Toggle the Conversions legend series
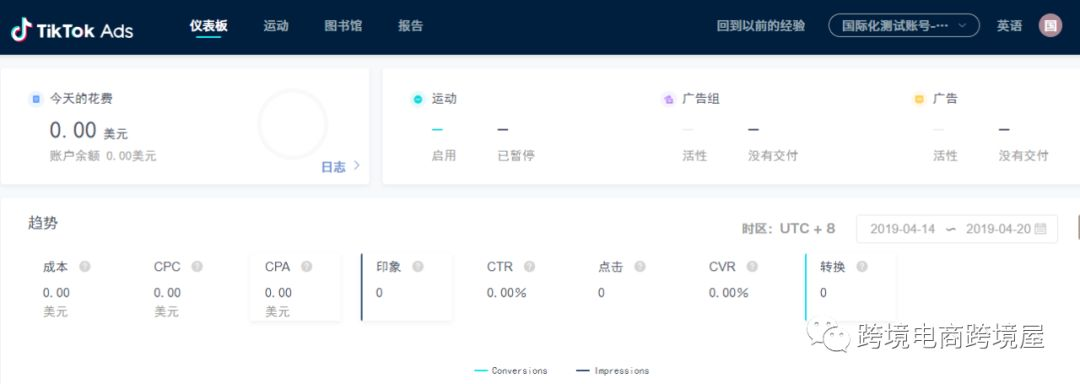The image size is (1080, 384). (x=511, y=370)
